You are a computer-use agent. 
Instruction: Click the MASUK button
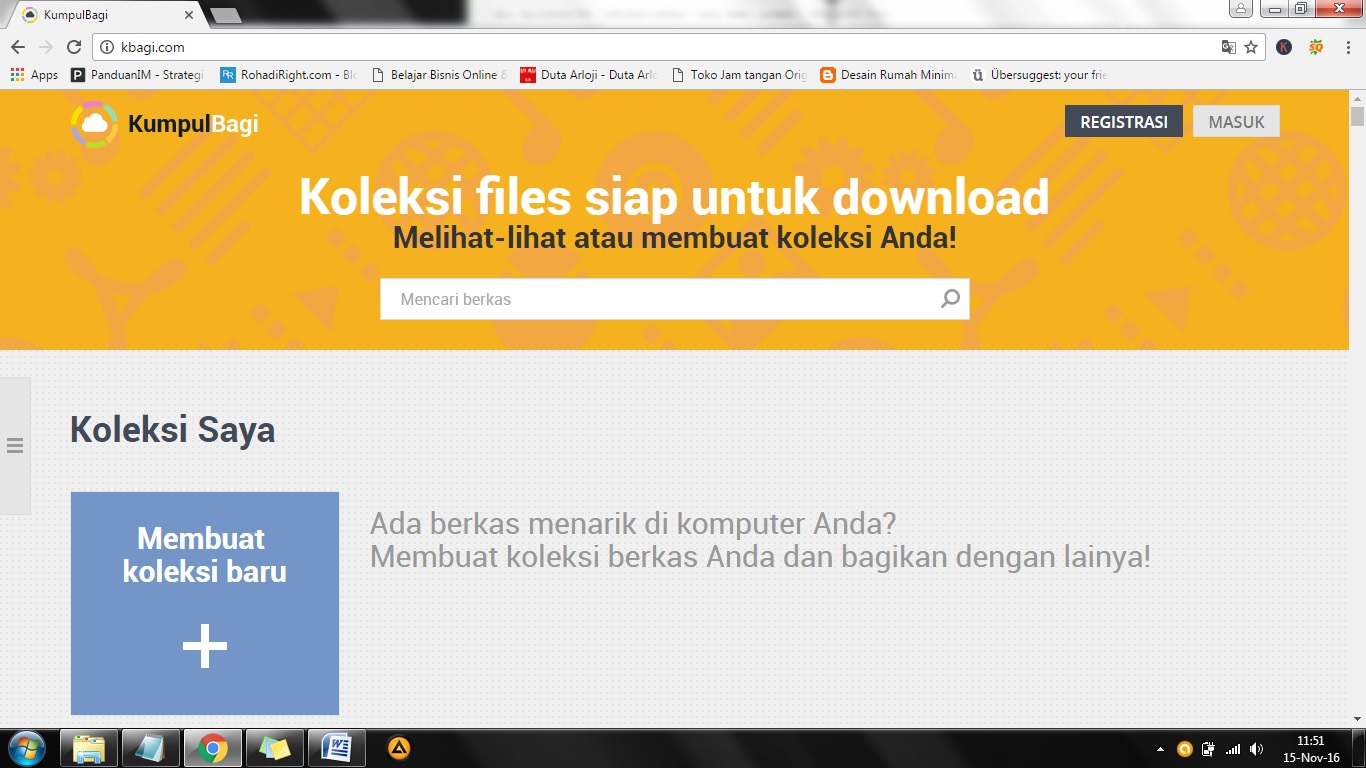click(x=1236, y=121)
